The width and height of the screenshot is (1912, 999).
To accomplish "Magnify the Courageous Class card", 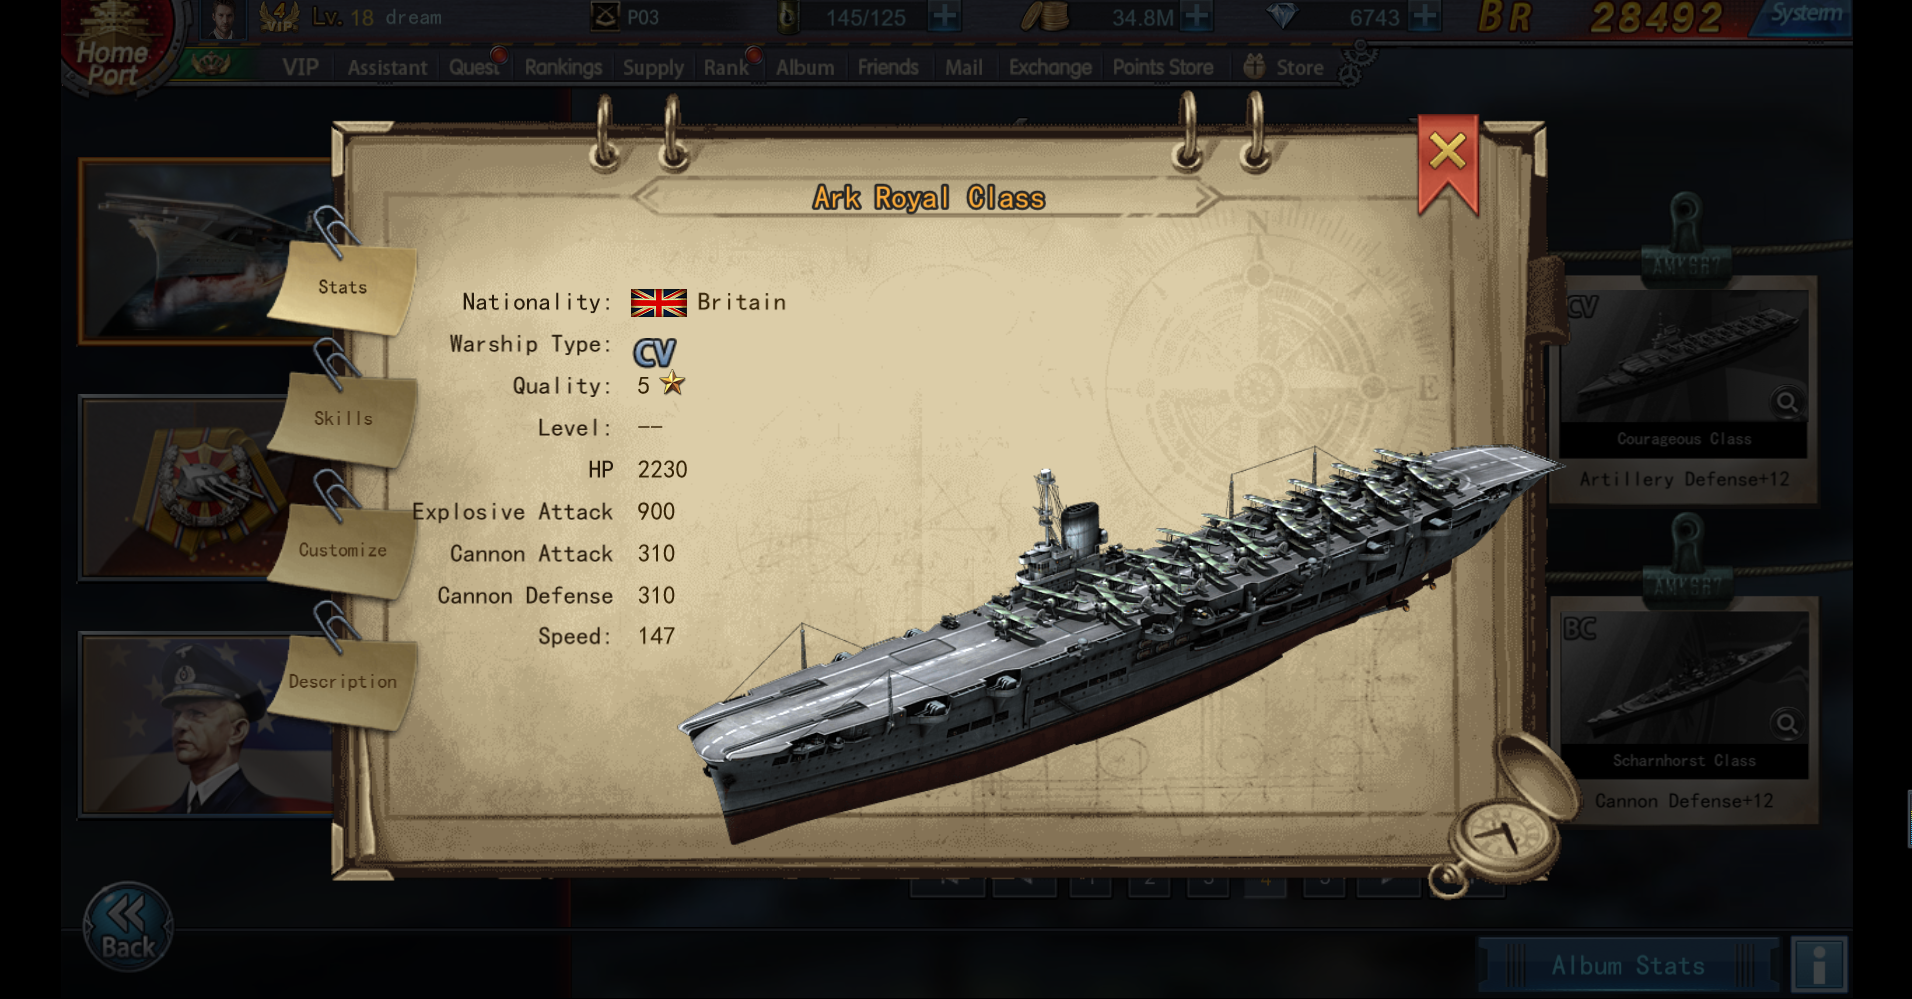I will [x=1787, y=402].
